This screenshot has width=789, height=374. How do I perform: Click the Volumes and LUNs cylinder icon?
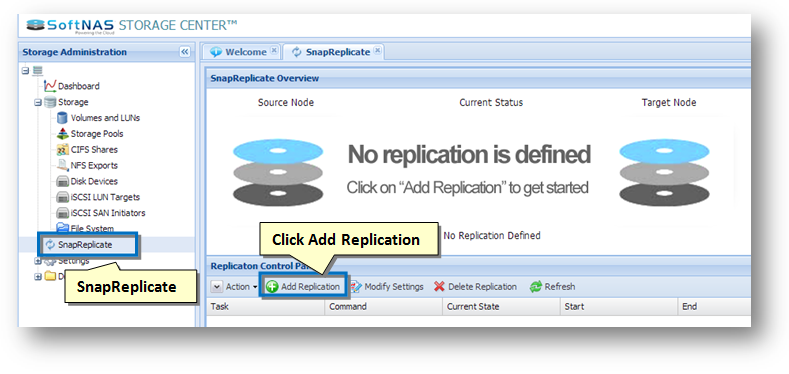tap(62, 118)
